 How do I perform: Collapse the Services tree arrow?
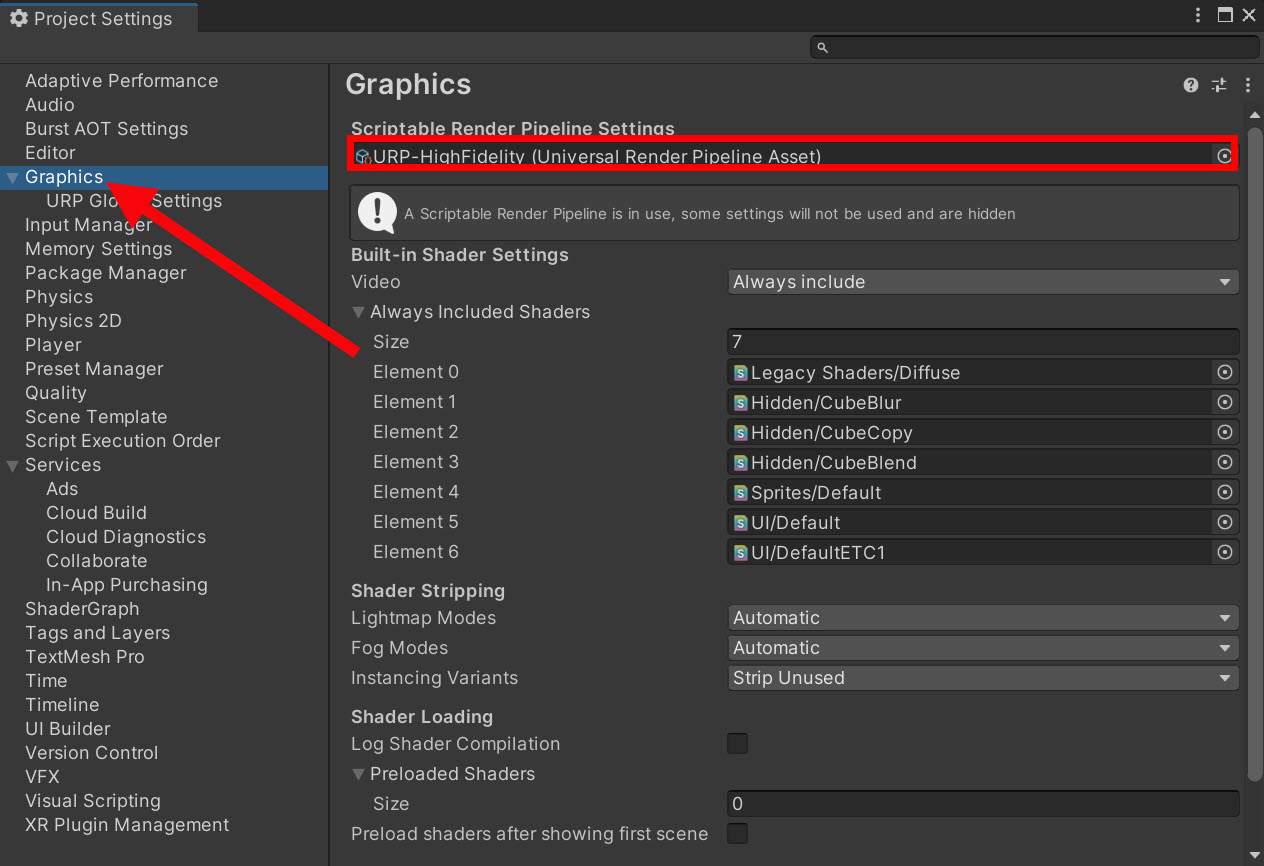[12, 465]
